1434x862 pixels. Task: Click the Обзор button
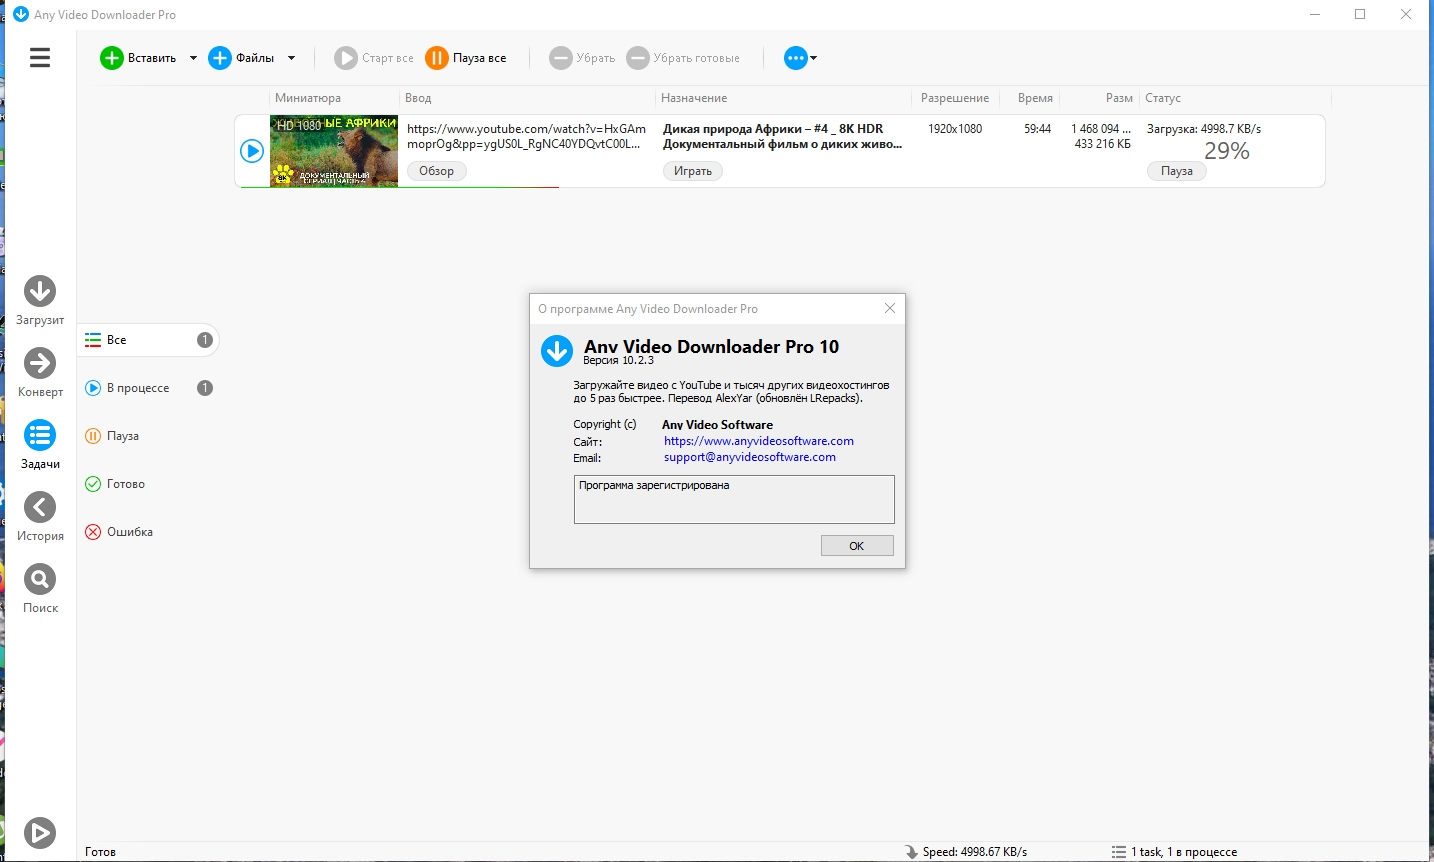(x=436, y=171)
